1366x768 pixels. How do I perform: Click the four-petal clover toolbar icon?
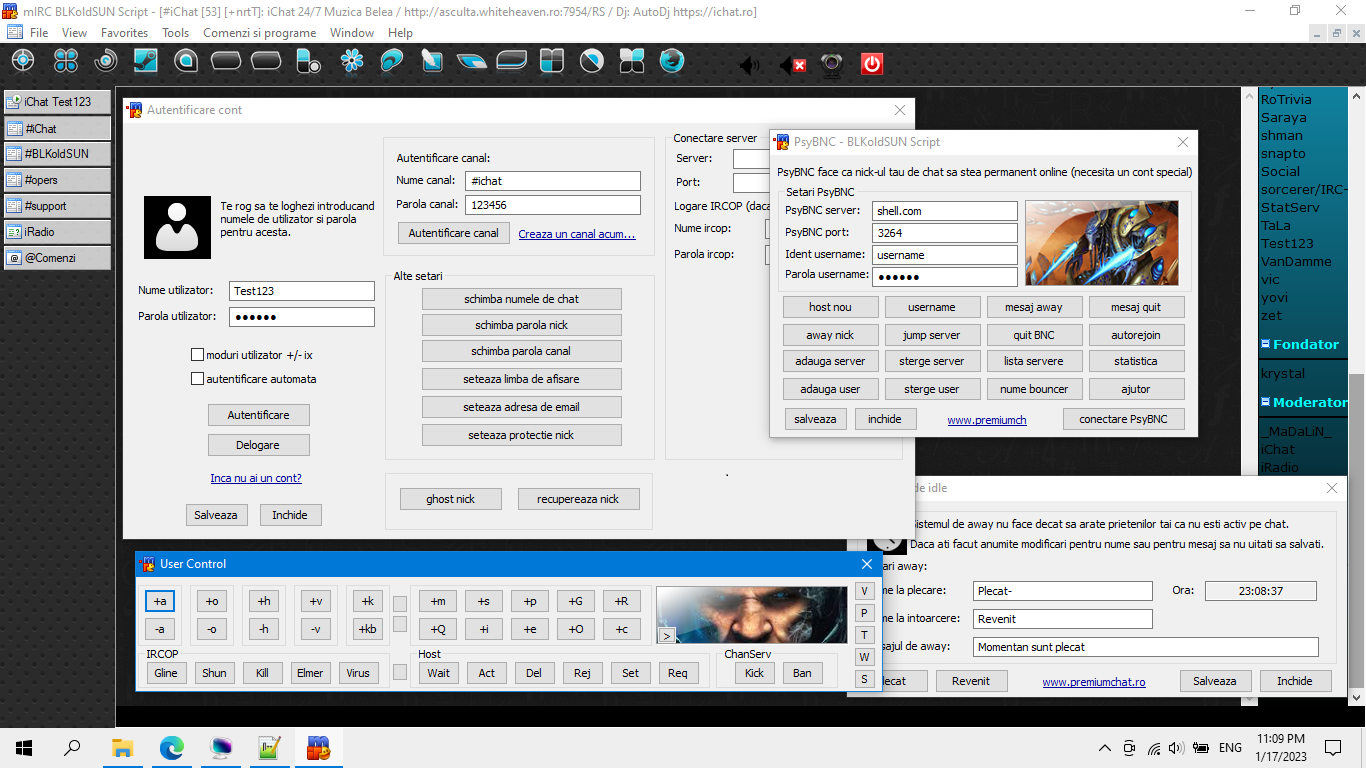click(66, 62)
